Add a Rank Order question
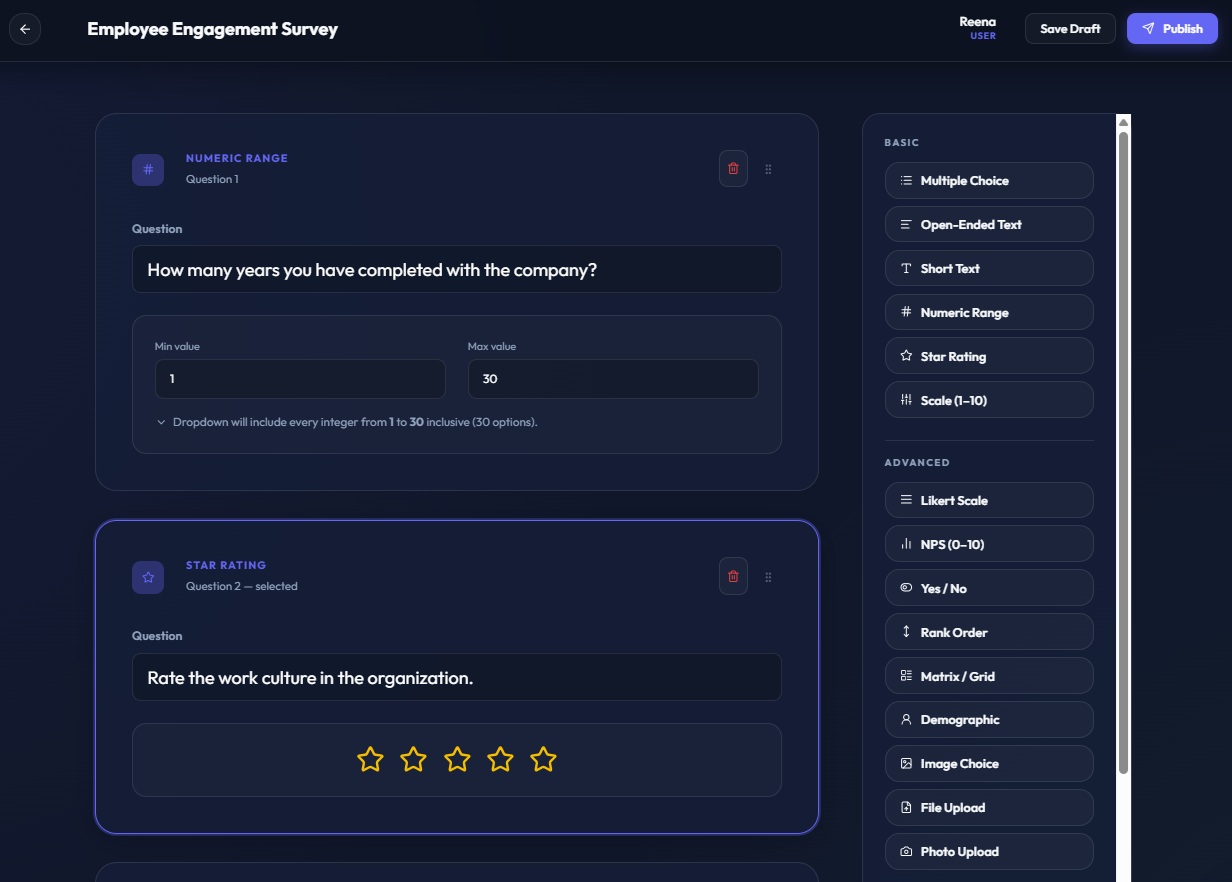The width and height of the screenshot is (1232, 882). pos(989,632)
